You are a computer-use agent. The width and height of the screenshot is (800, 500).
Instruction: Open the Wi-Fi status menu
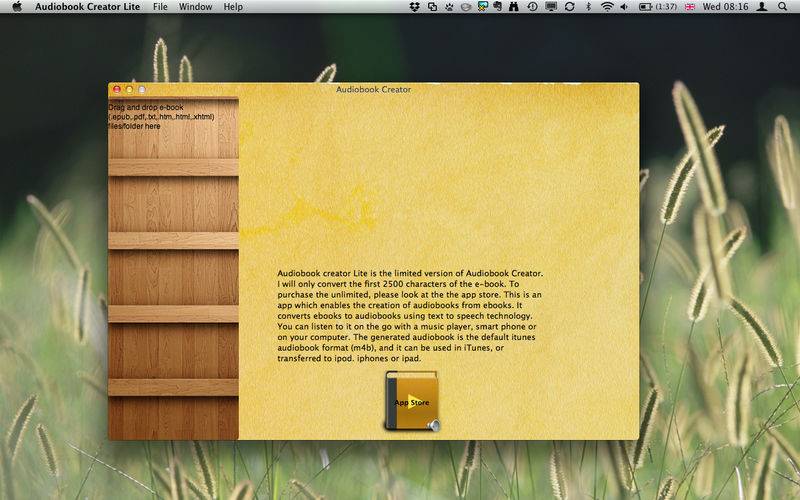click(x=607, y=7)
